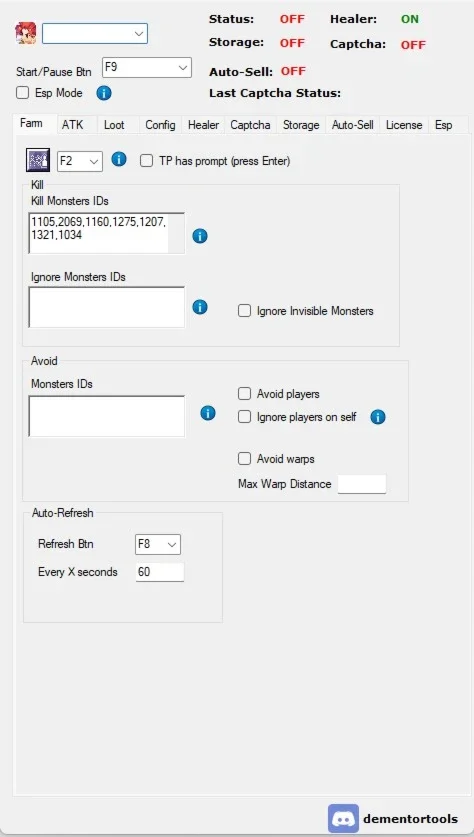Click the info icon beside Avoid Monsters IDs
474x837 pixels.
pyautogui.click(x=208, y=413)
